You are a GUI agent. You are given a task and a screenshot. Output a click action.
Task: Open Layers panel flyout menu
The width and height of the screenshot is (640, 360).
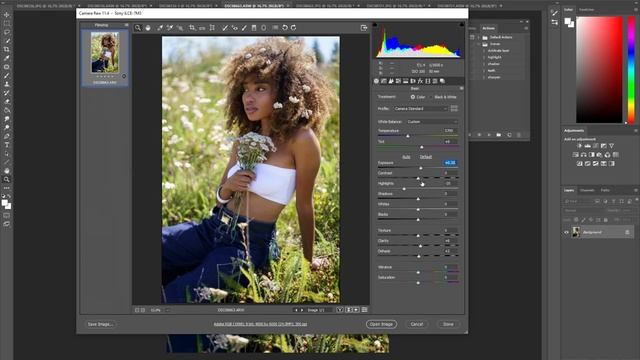coord(636,190)
